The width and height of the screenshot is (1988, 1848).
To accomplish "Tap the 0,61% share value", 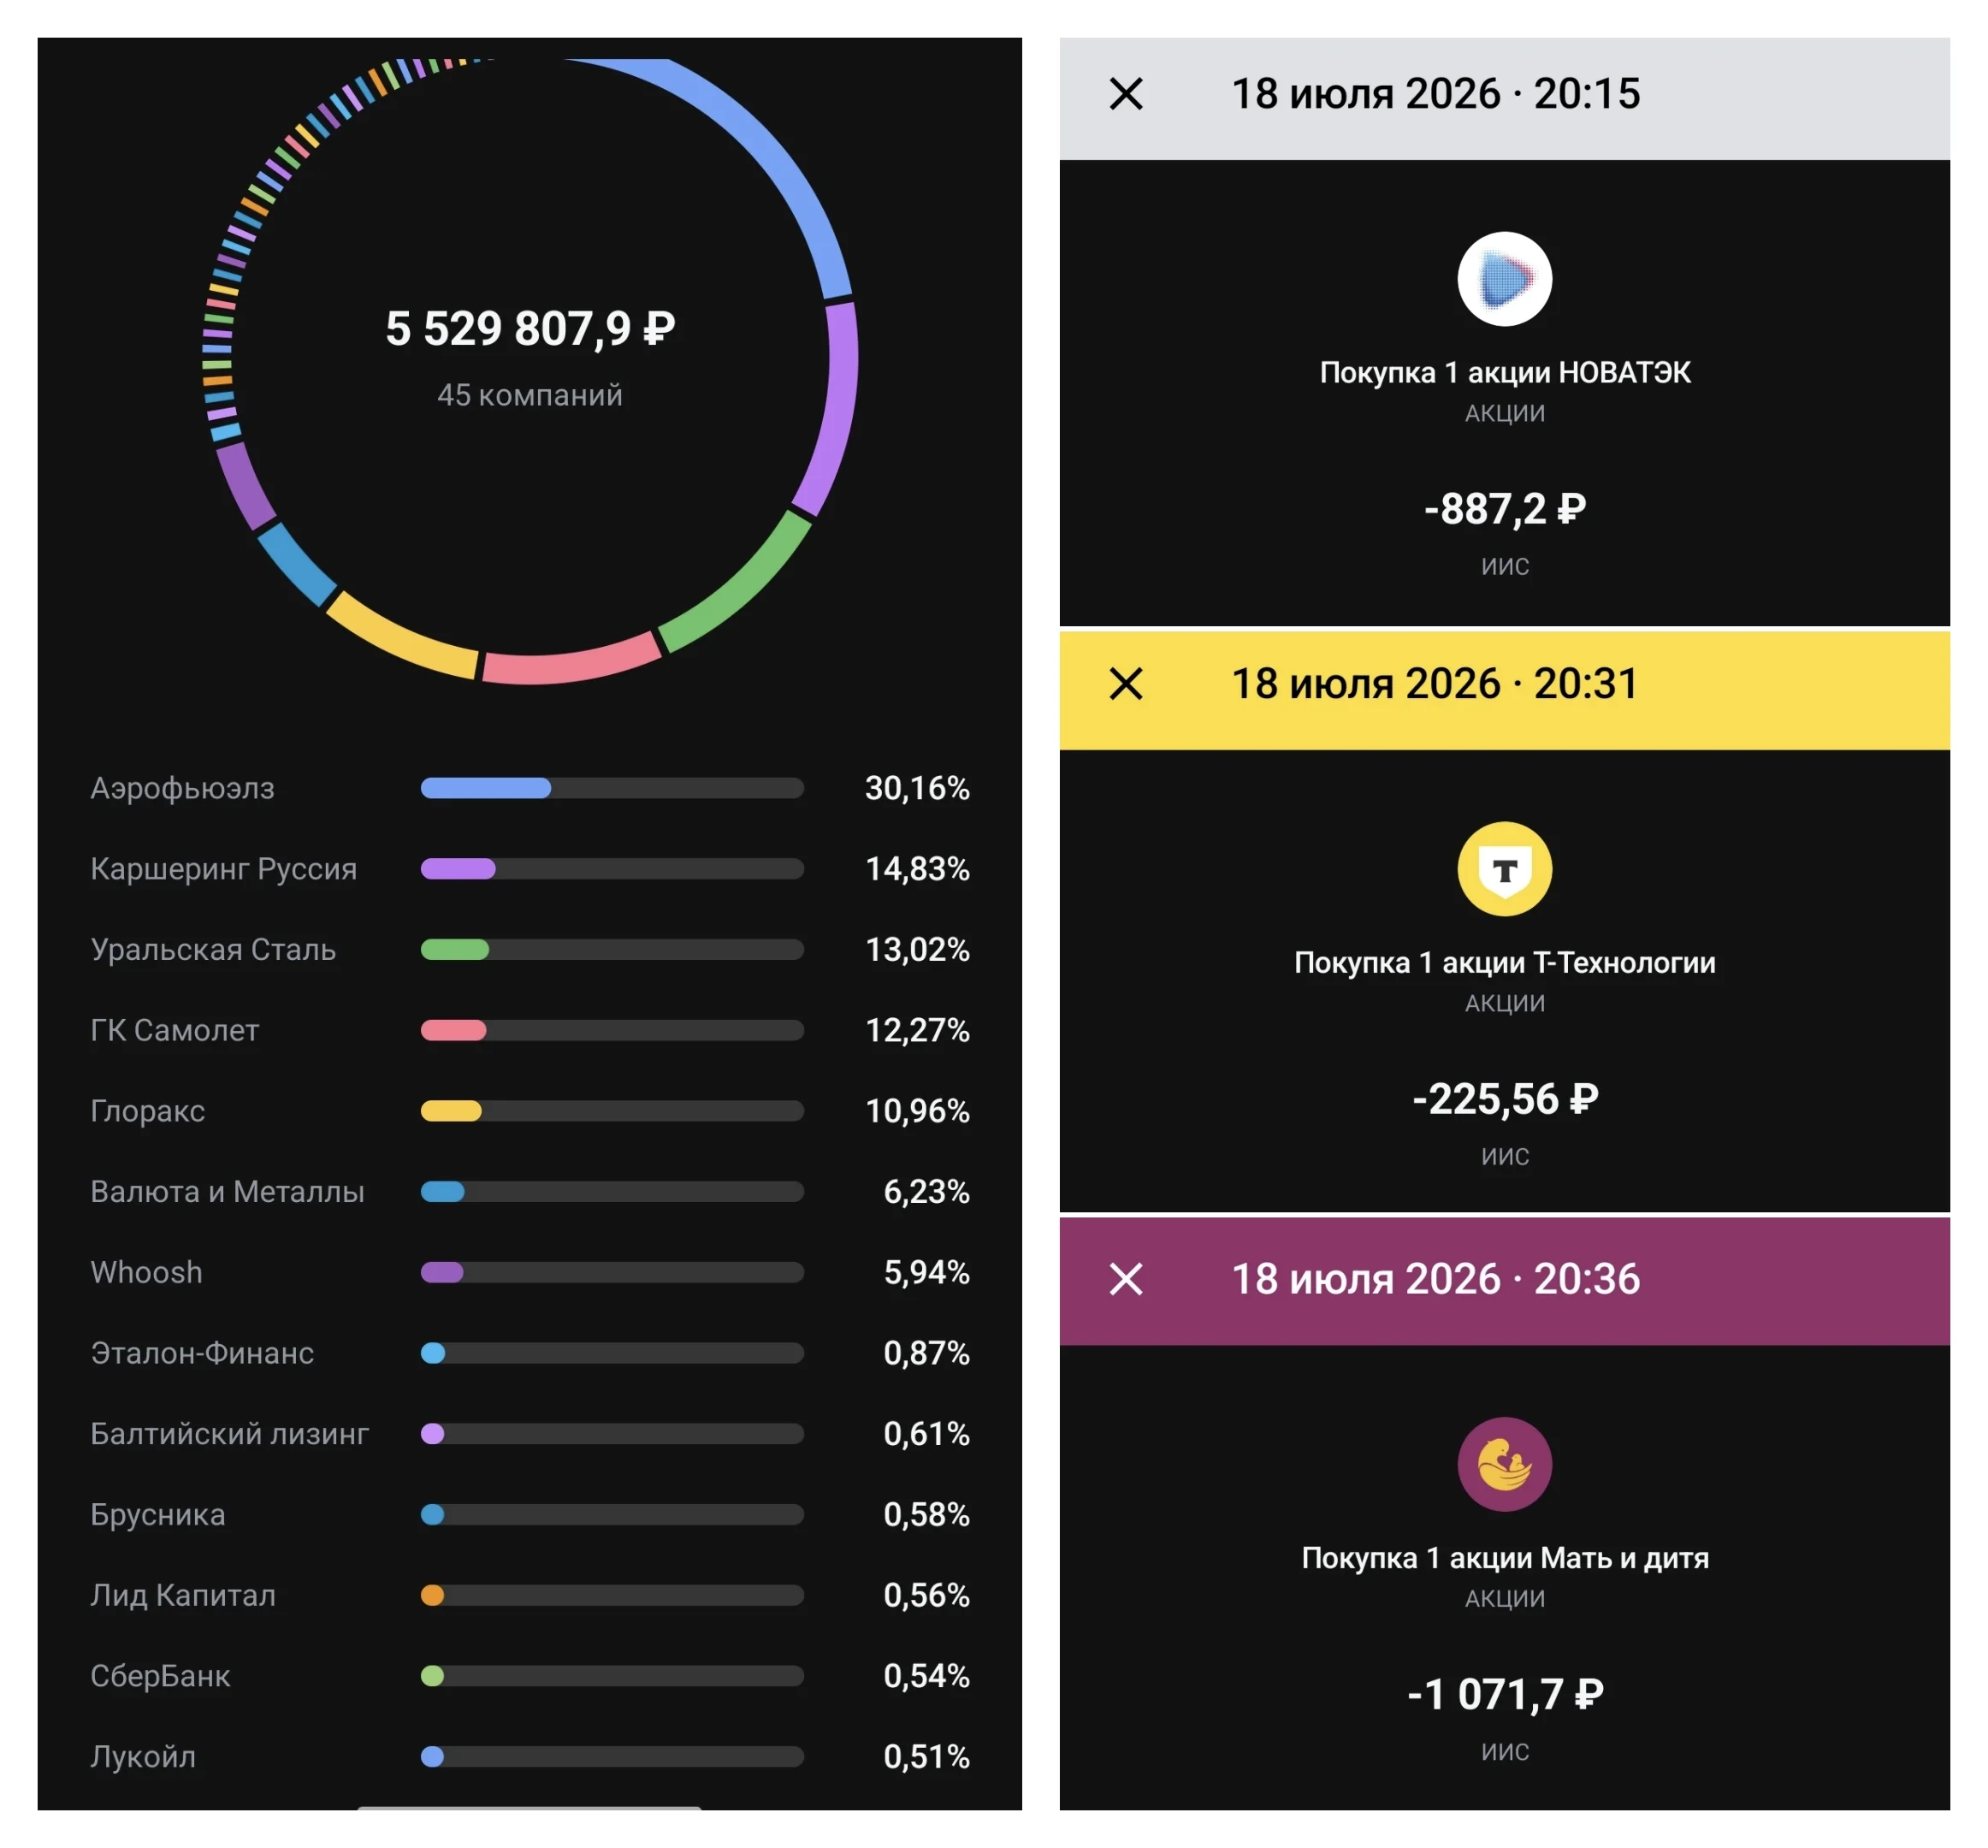I will click(926, 1434).
